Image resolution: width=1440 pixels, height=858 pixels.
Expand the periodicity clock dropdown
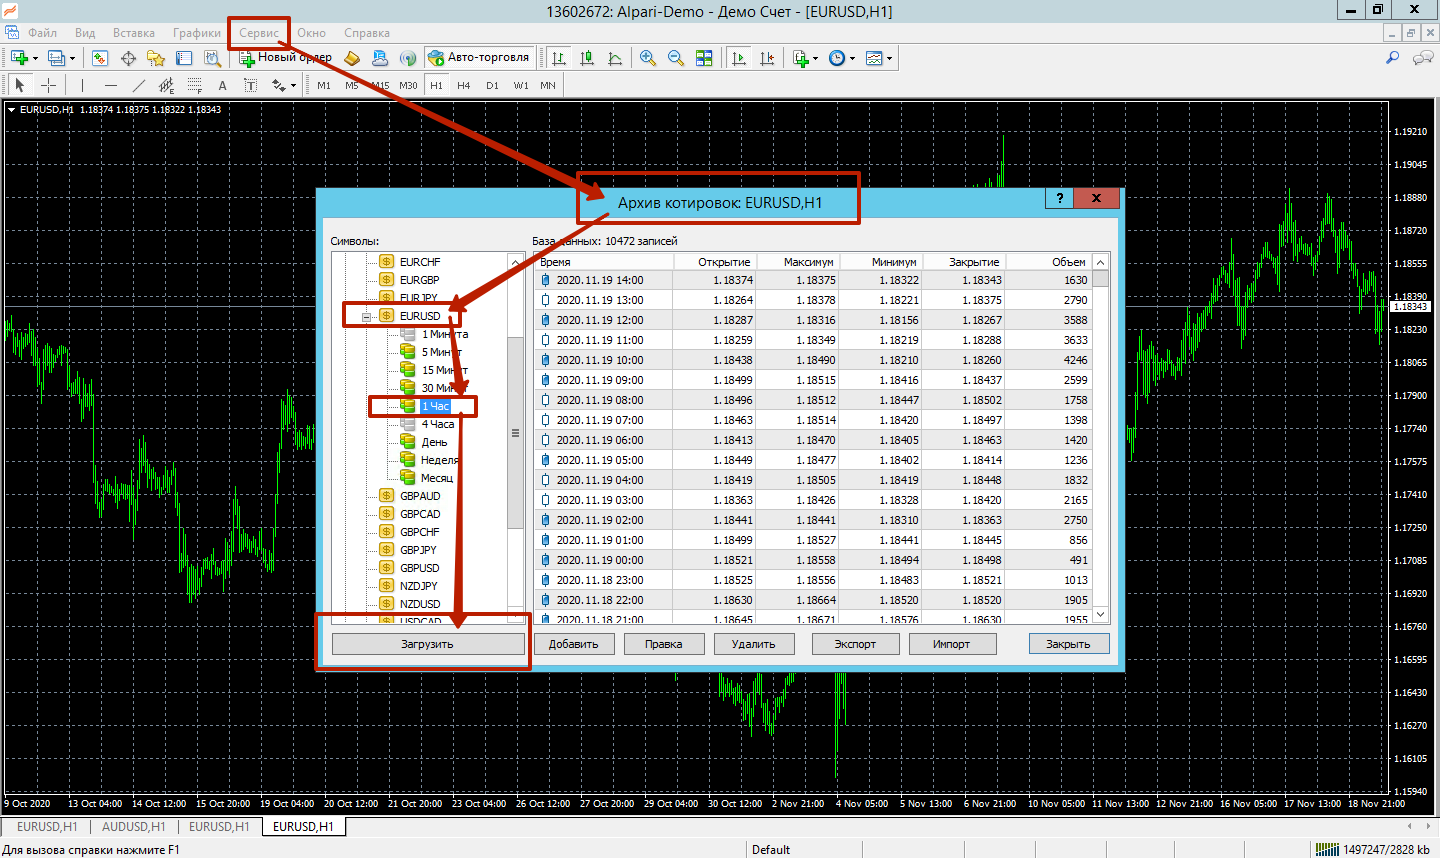point(852,58)
